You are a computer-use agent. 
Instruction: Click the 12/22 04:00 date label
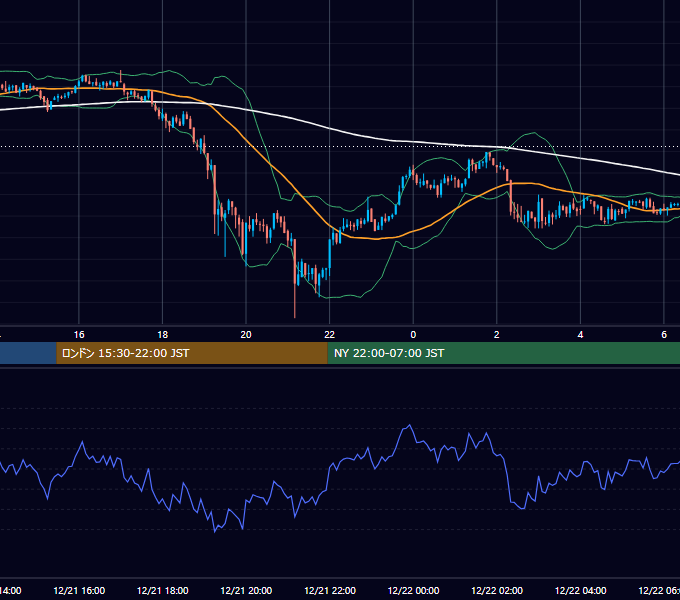(581, 590)
